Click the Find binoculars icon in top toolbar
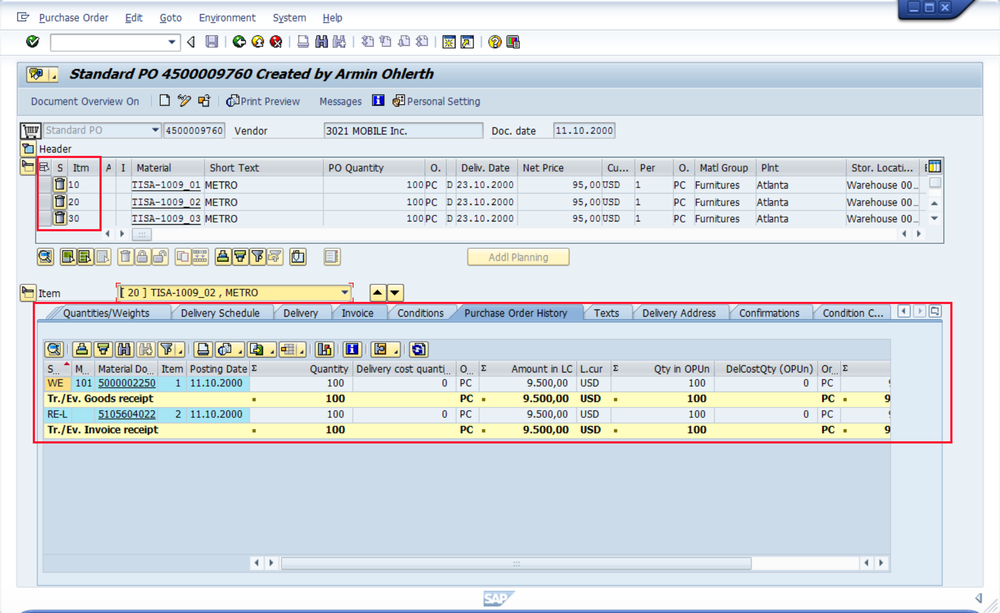The height and width of the screenshot is (613, 1000). point(321,41)
